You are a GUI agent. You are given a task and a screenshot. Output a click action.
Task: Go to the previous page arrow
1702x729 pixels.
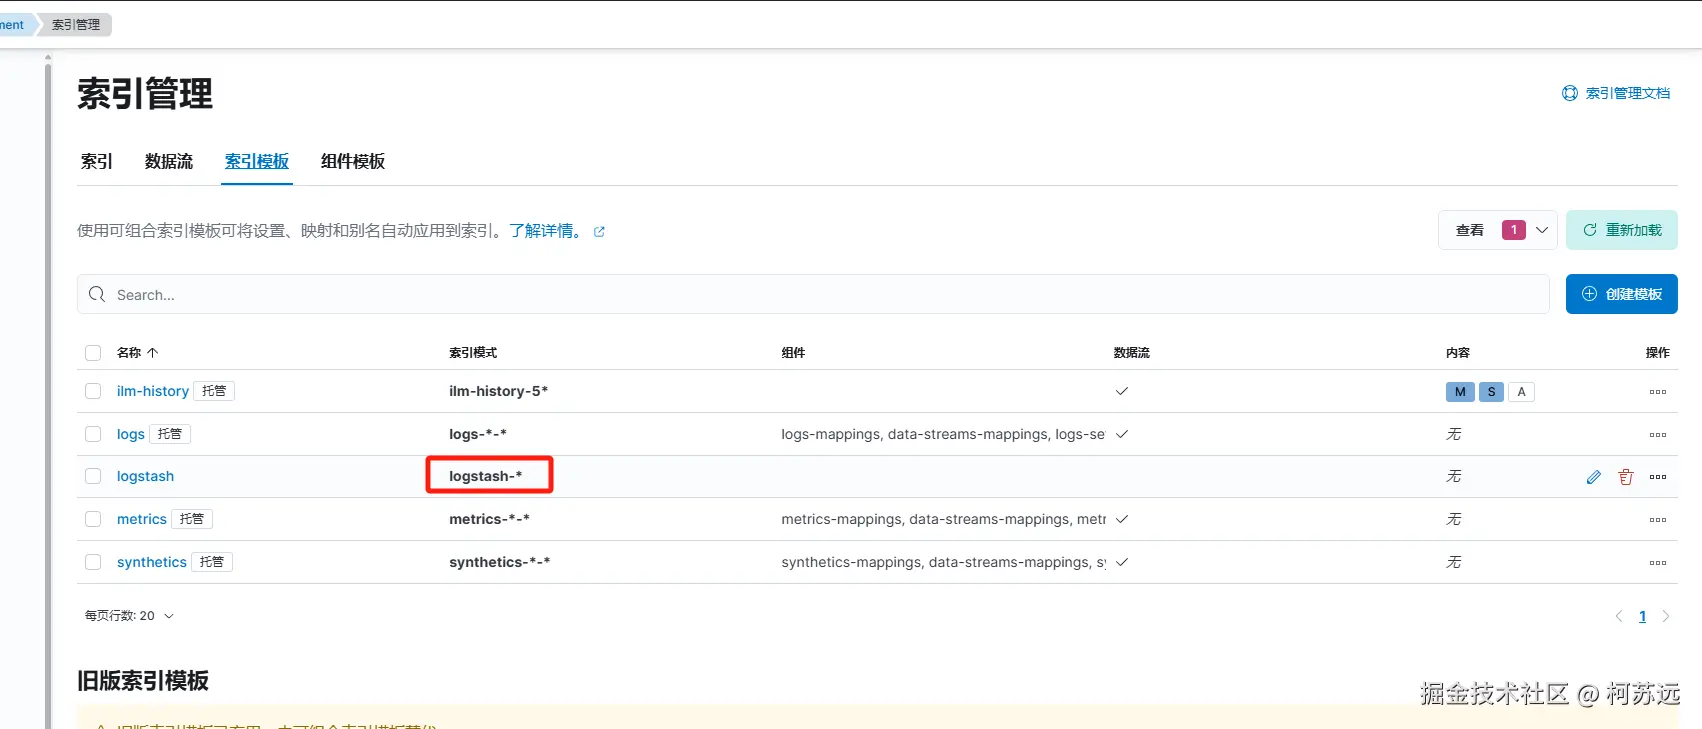(x=1619, y=616)
